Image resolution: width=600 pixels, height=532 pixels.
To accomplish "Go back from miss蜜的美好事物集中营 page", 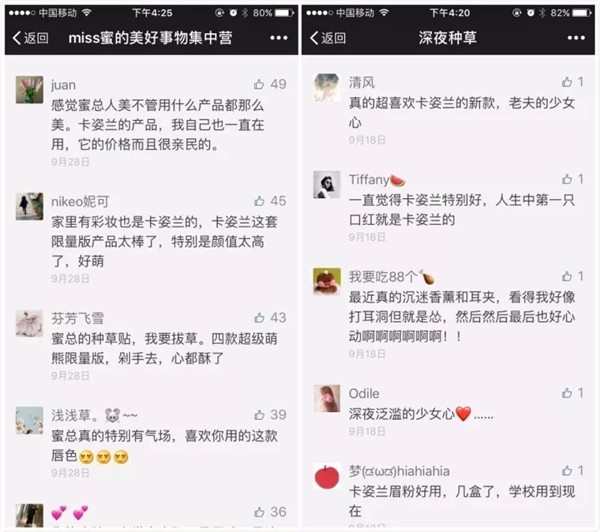I will click(31, 38).
